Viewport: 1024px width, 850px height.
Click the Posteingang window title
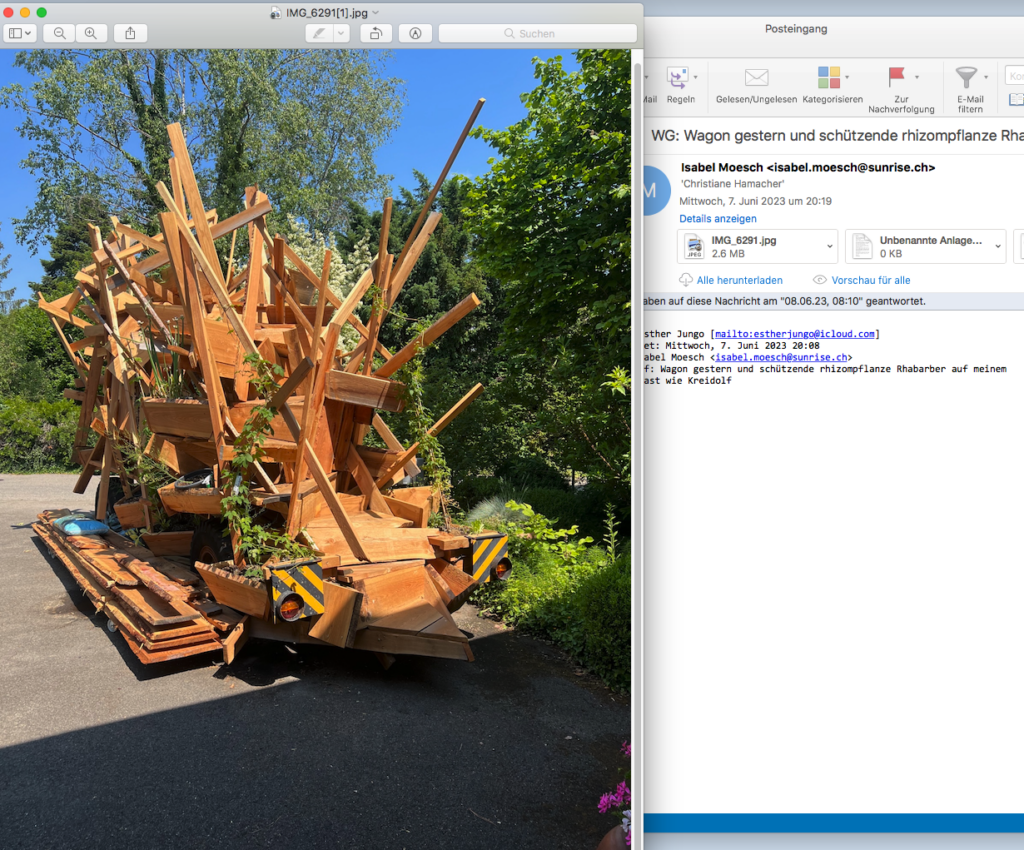[x=796, y=29]
